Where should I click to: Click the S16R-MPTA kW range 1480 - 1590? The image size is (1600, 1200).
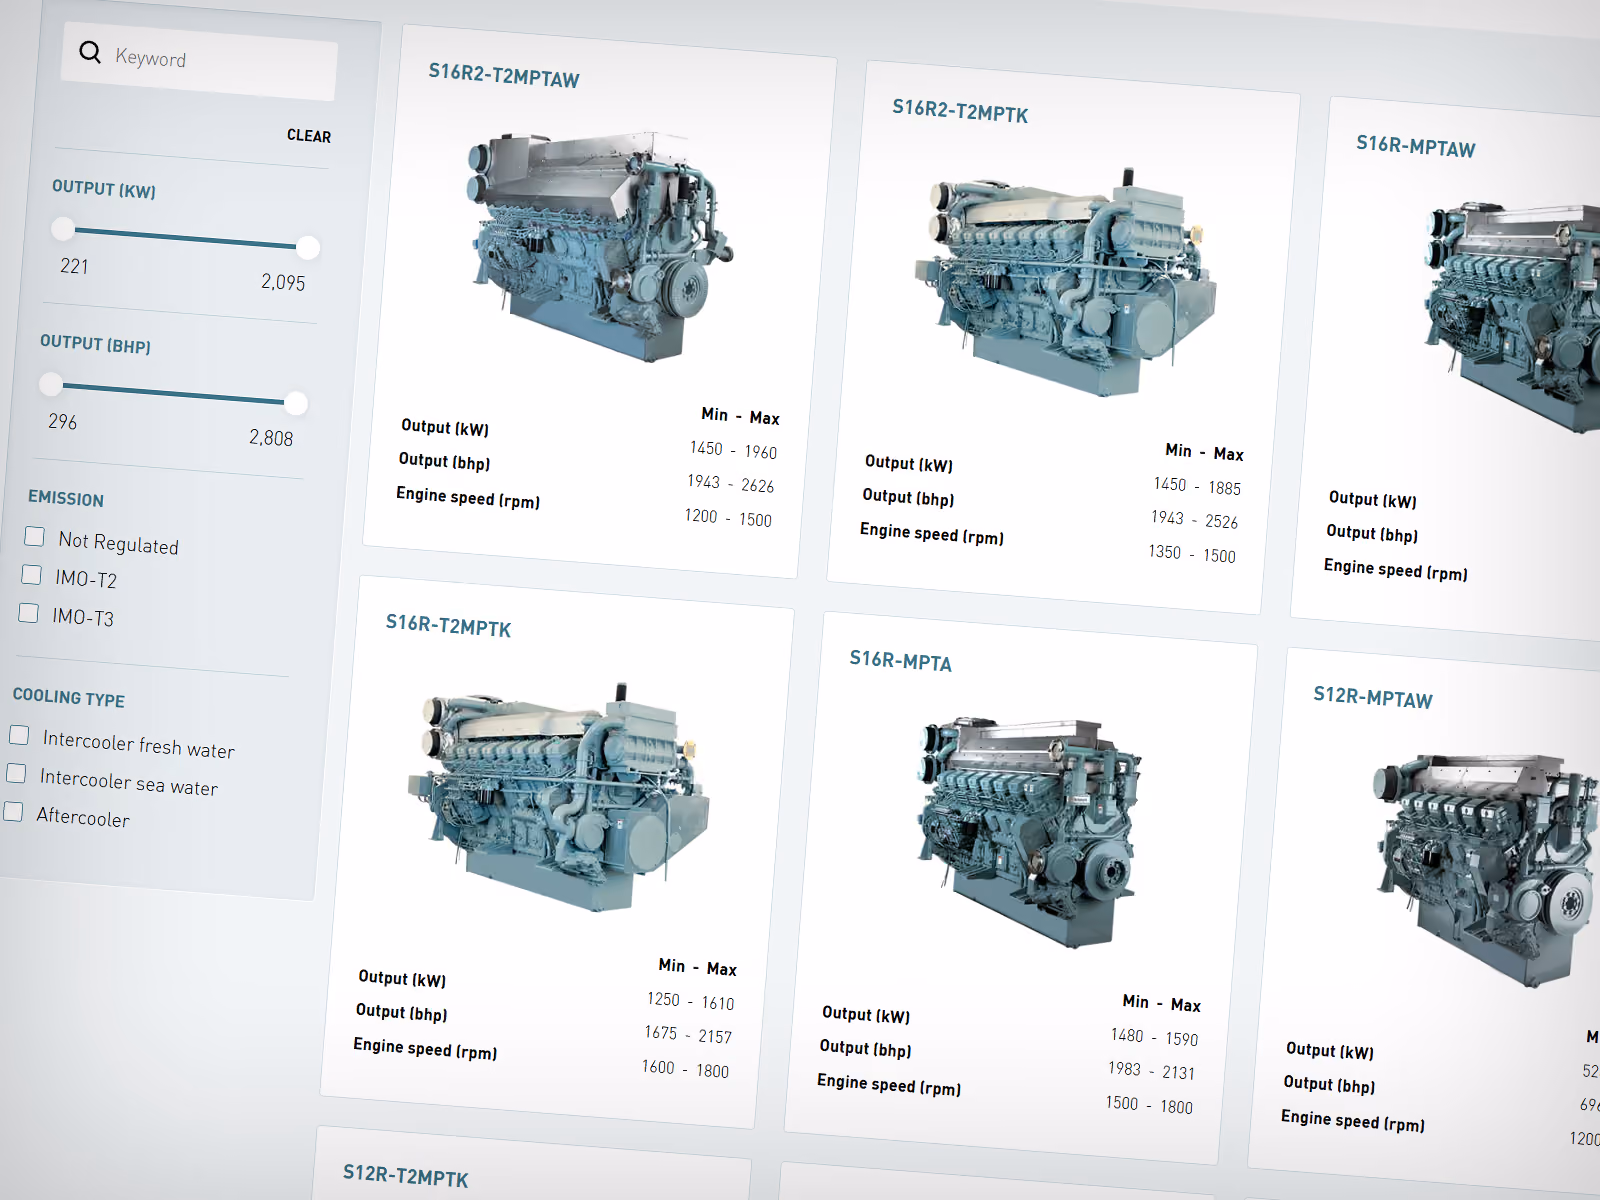coord(1154,1037)
